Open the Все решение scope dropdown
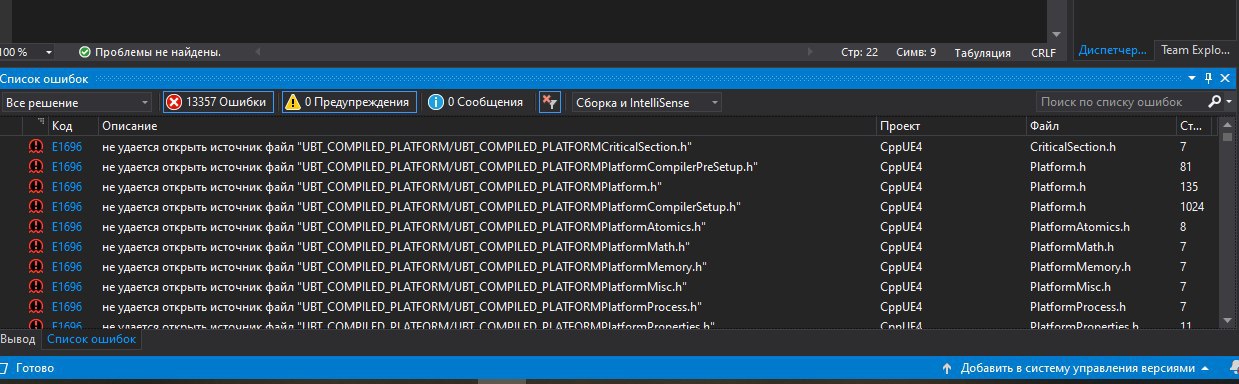Image resolution: width=1239 pixels, height=384 pixels. point(77,102)
